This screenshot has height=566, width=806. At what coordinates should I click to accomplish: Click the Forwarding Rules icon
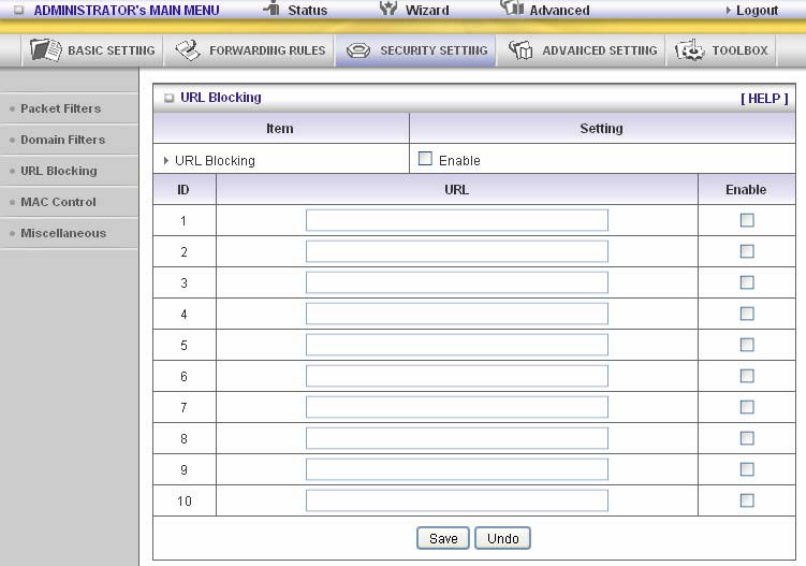[x=188, y=50]
